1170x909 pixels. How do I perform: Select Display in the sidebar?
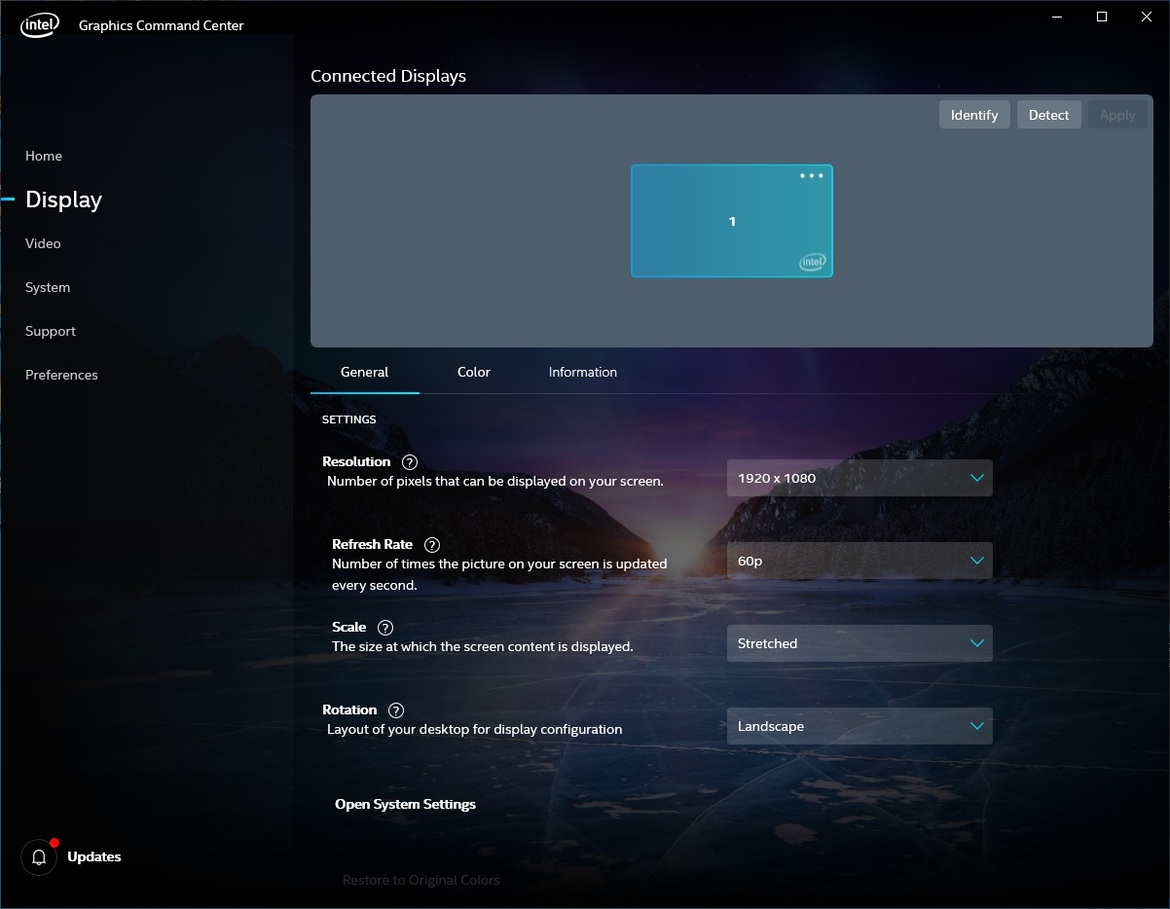point(63,199)
